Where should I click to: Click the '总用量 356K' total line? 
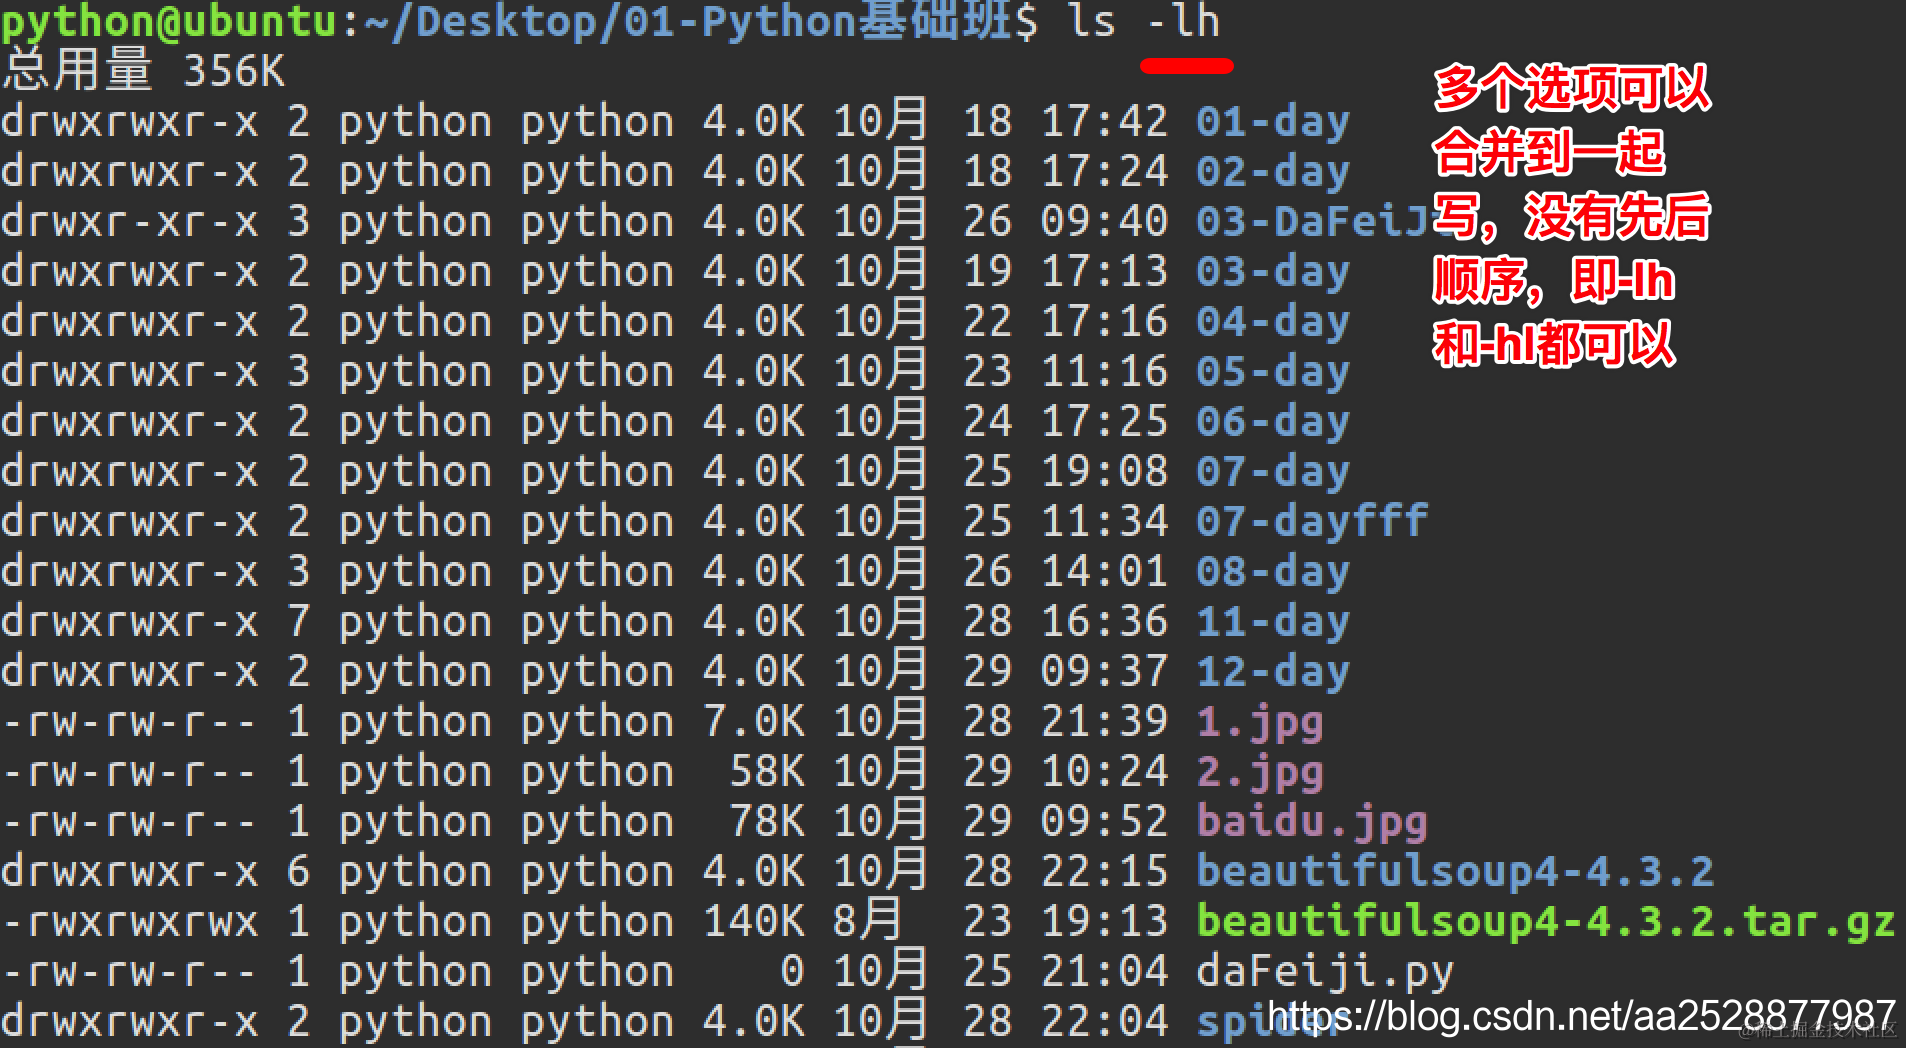click(x=144, y=71)
